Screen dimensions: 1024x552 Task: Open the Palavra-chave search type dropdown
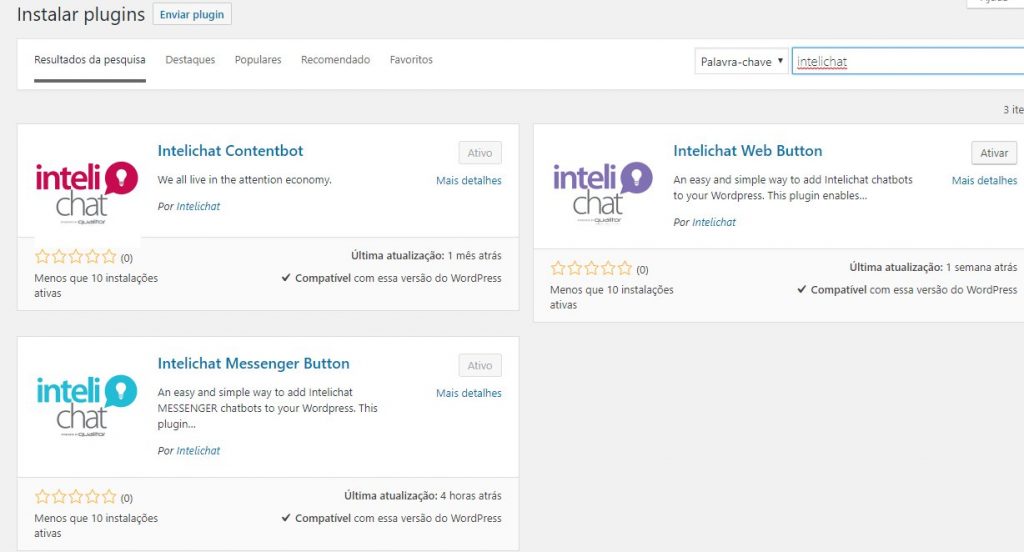pyautogui.click(x=741, y=61)
